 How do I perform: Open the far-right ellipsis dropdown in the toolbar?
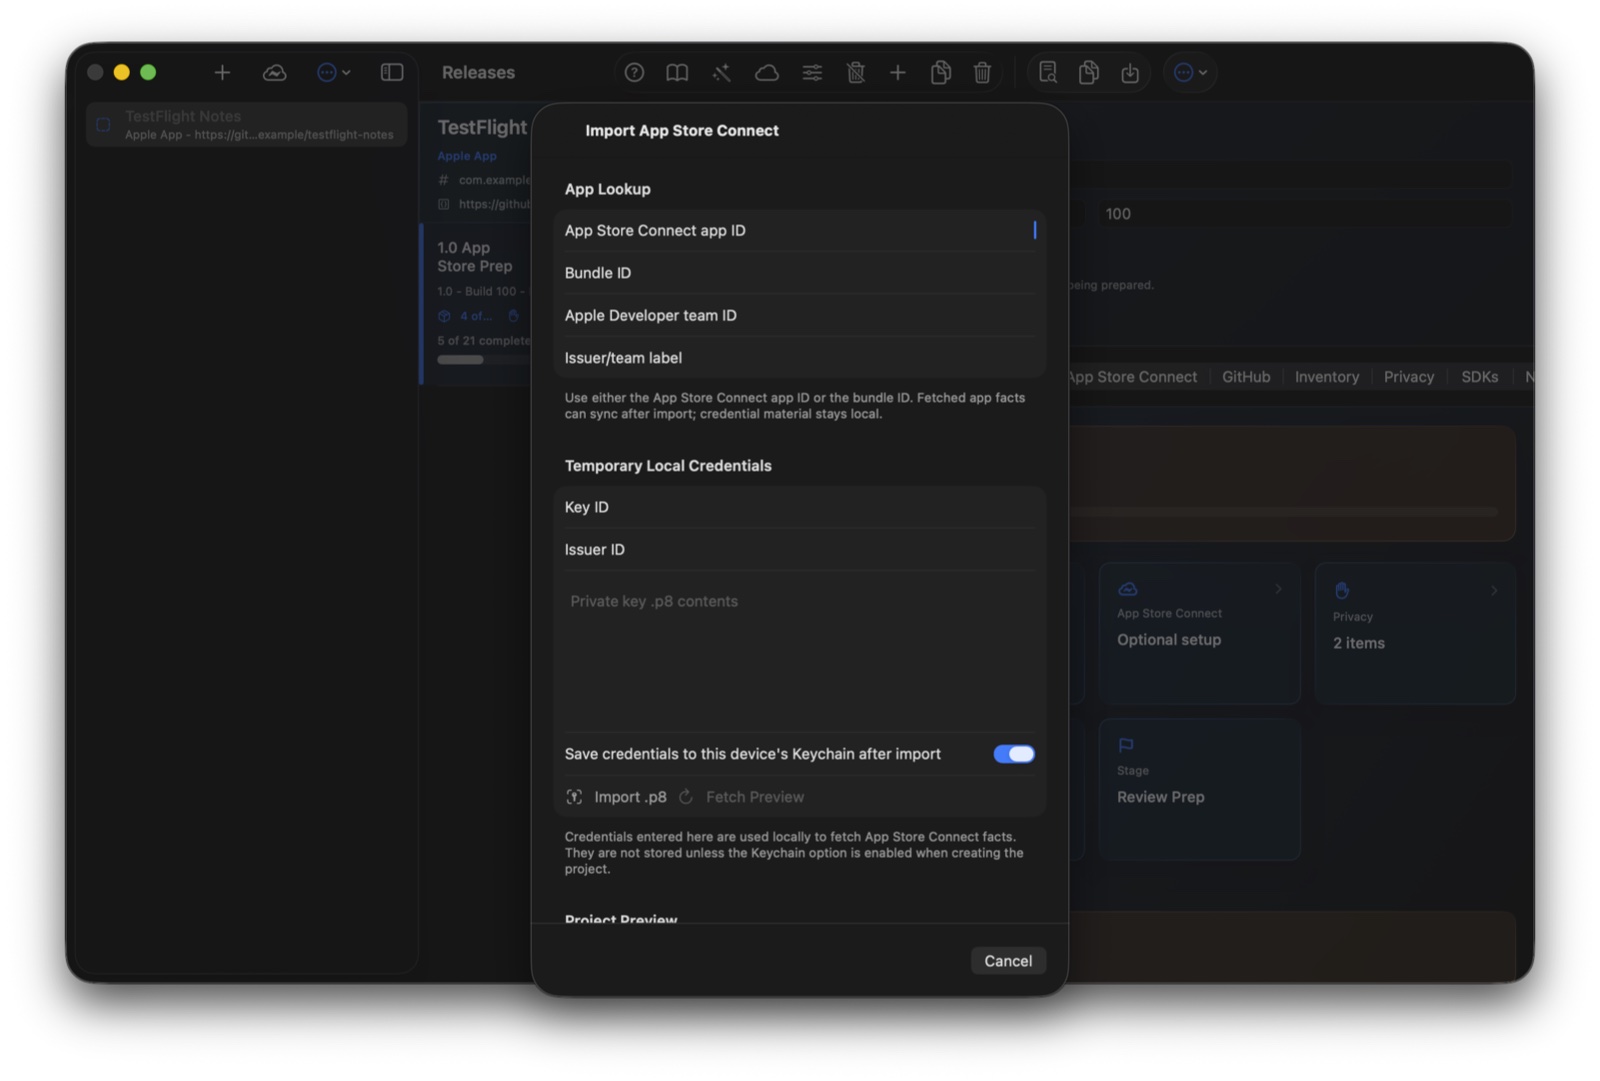tap(1190, 72)
